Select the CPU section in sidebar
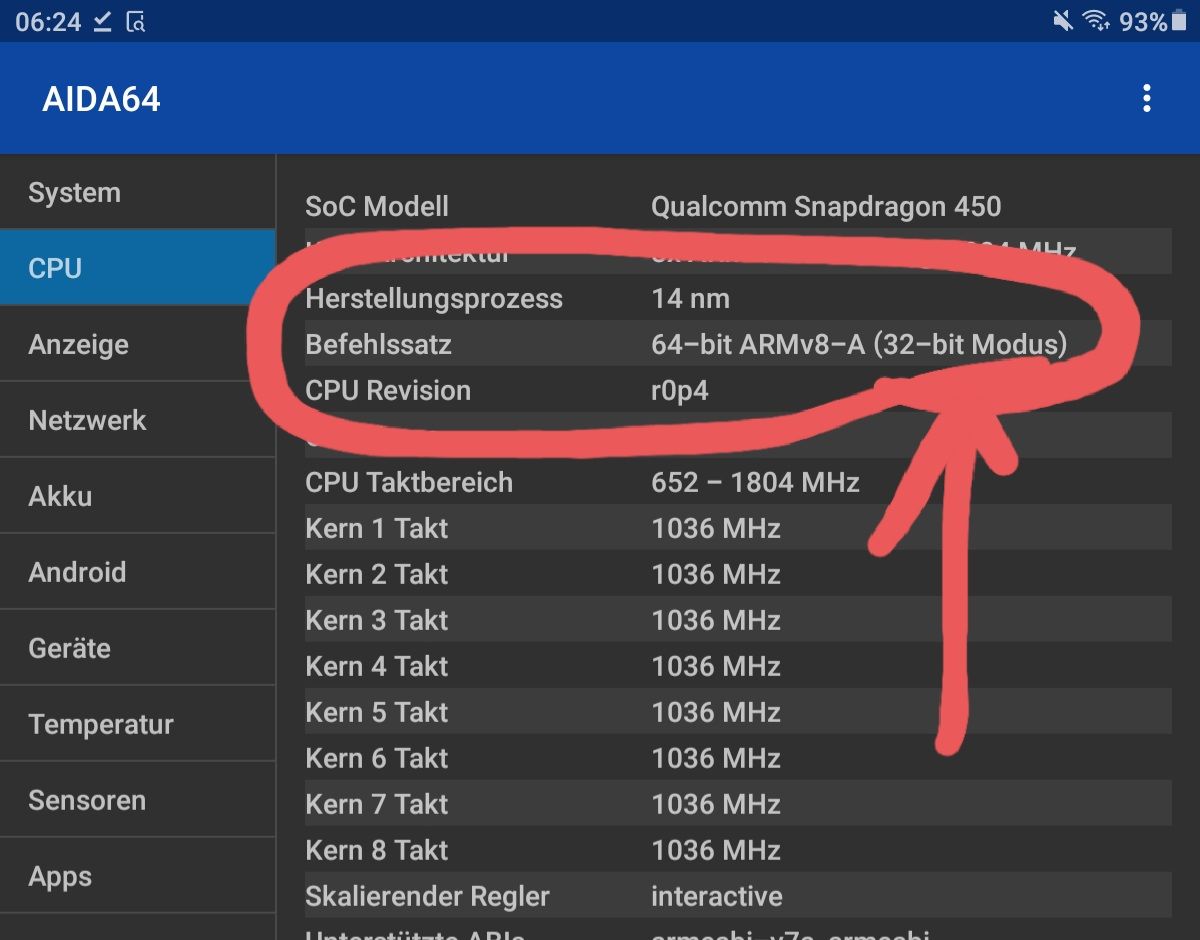Screen dimensions: 1200x940 [x=138, y=268]
